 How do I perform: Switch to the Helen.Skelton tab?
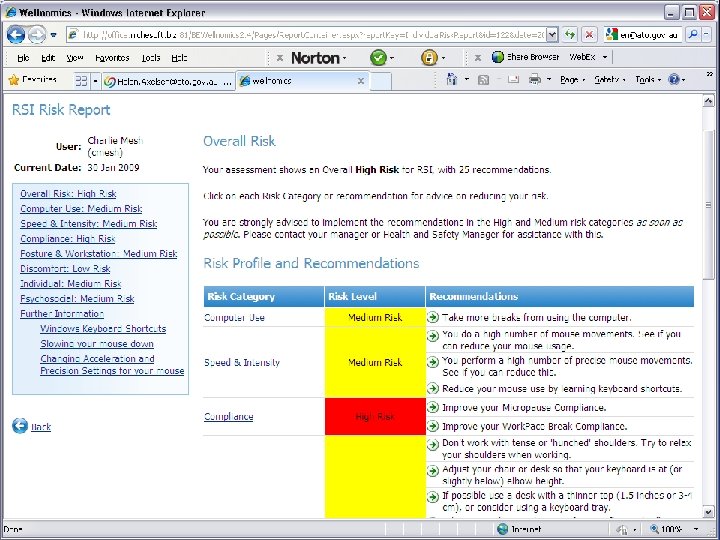click(x=168, y=82)
